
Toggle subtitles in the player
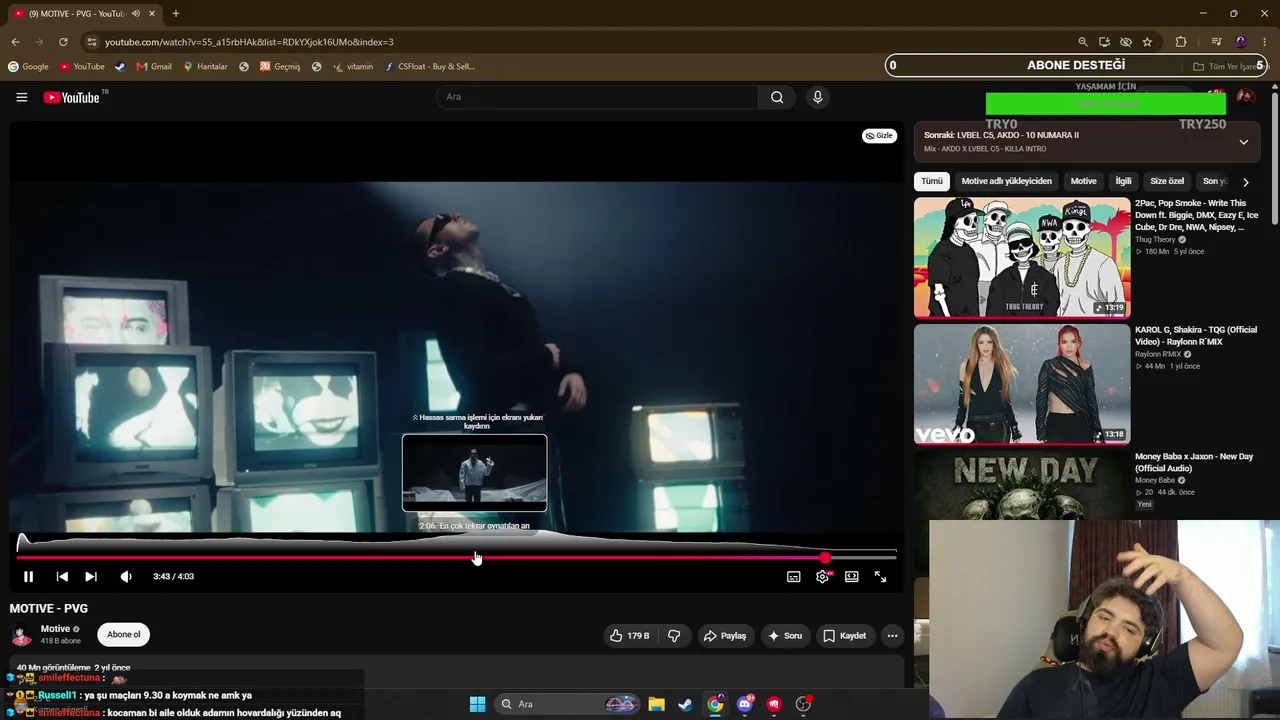tap(793, 577)
